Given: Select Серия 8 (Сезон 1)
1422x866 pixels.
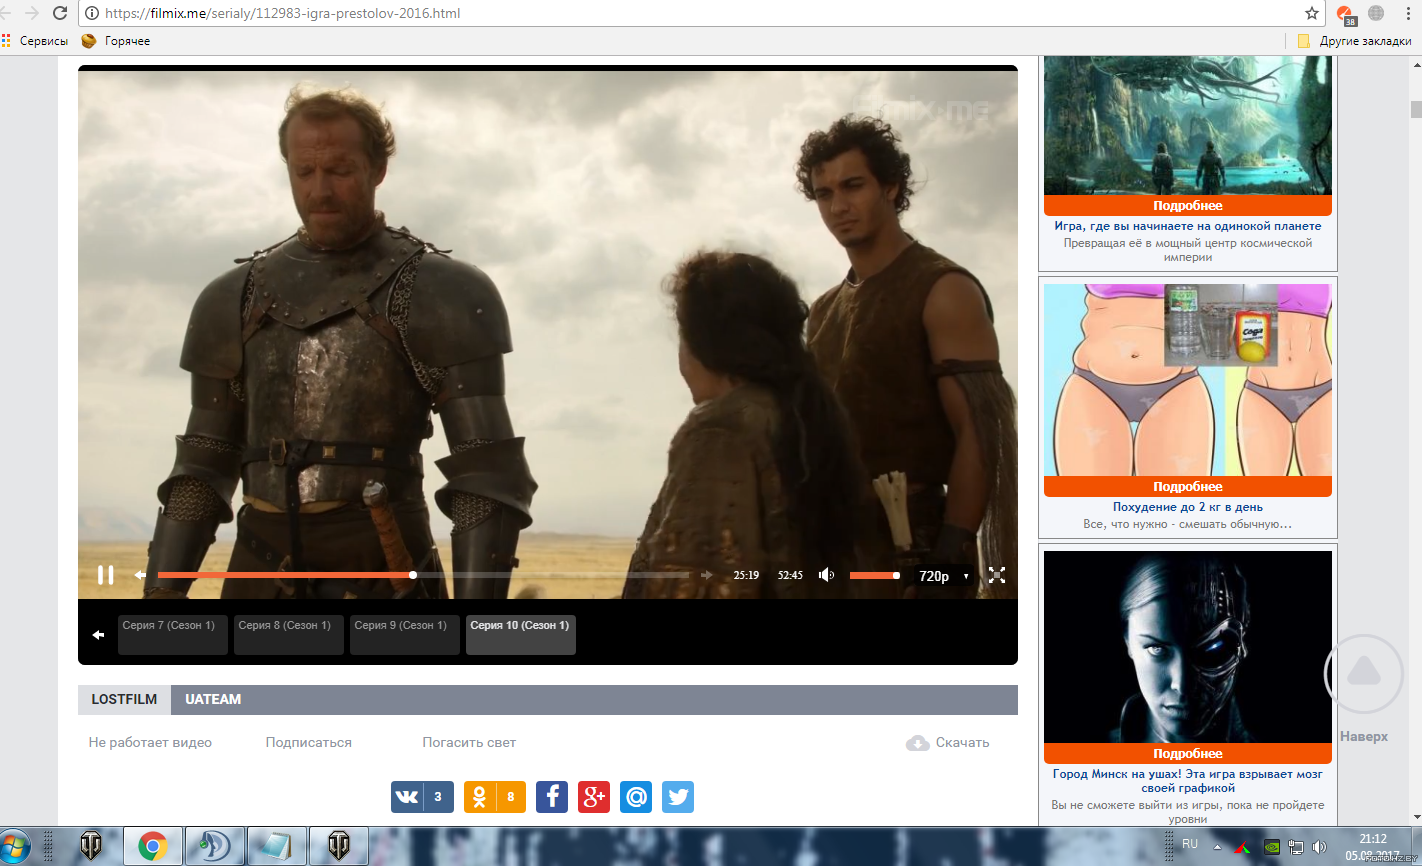Looking at the screenshot, I should 289,635.
